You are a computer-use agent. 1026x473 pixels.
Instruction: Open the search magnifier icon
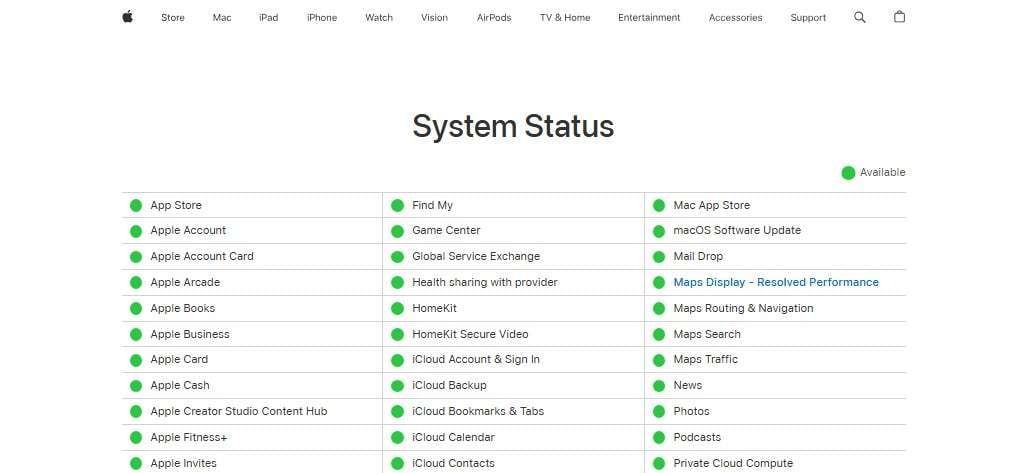(x=860, y=18)
